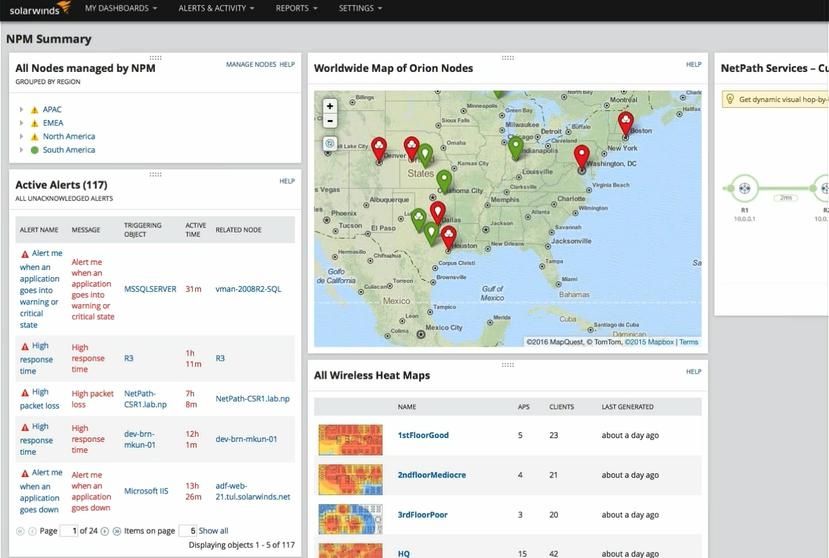
Task: Go to the last alerts page
Action: (117, 531)
